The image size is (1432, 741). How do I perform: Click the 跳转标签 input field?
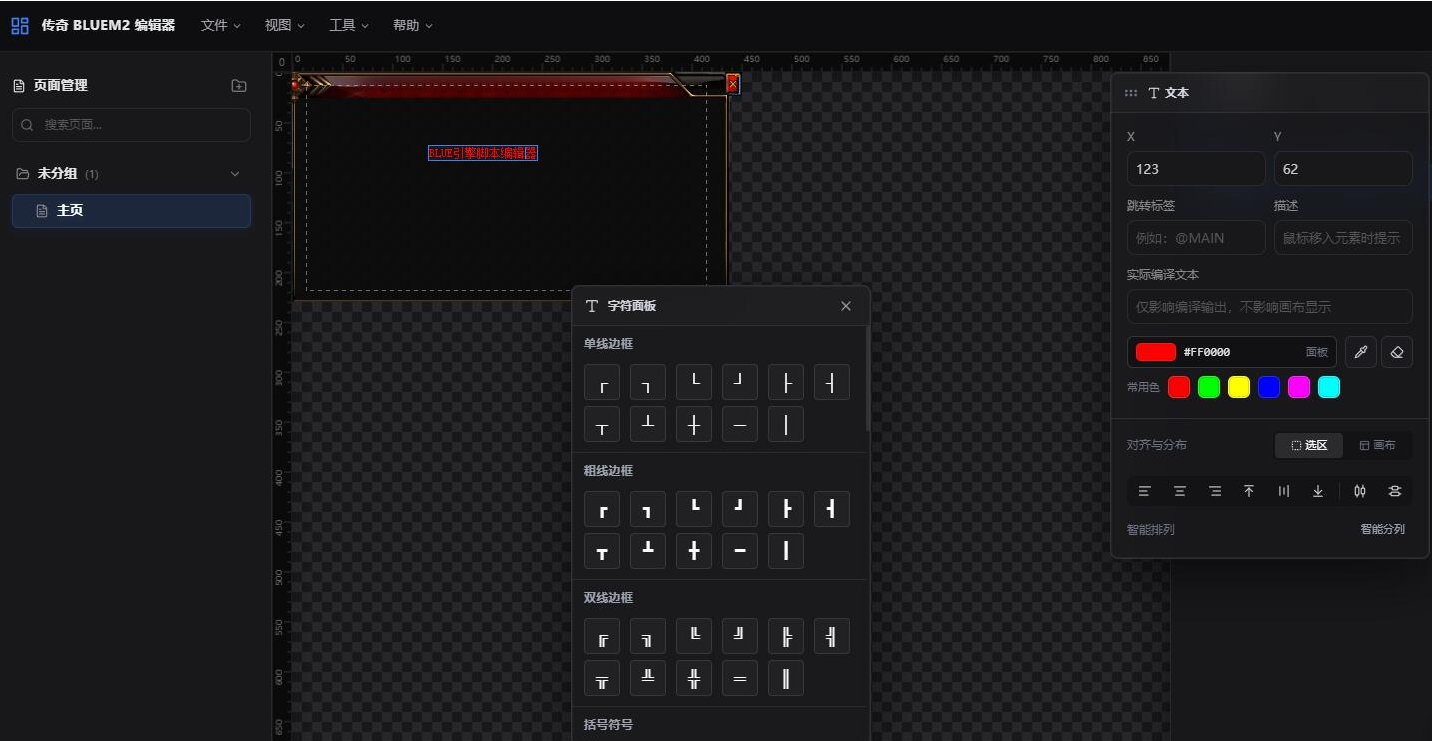tap(1196, 238)
